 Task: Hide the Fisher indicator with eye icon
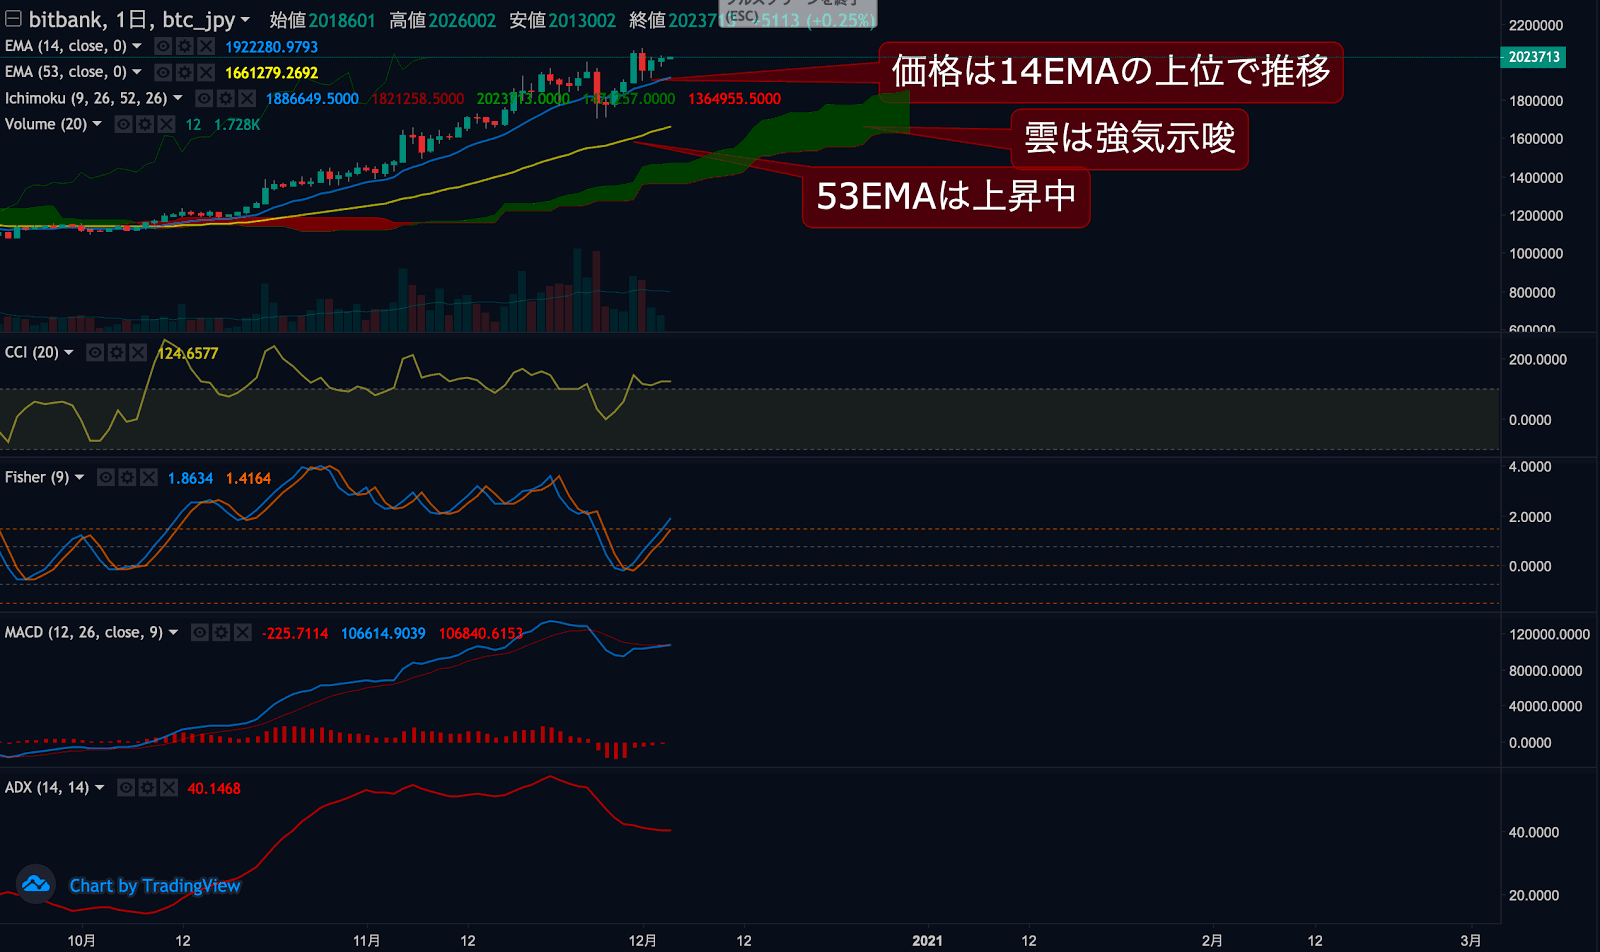[105, 477]
